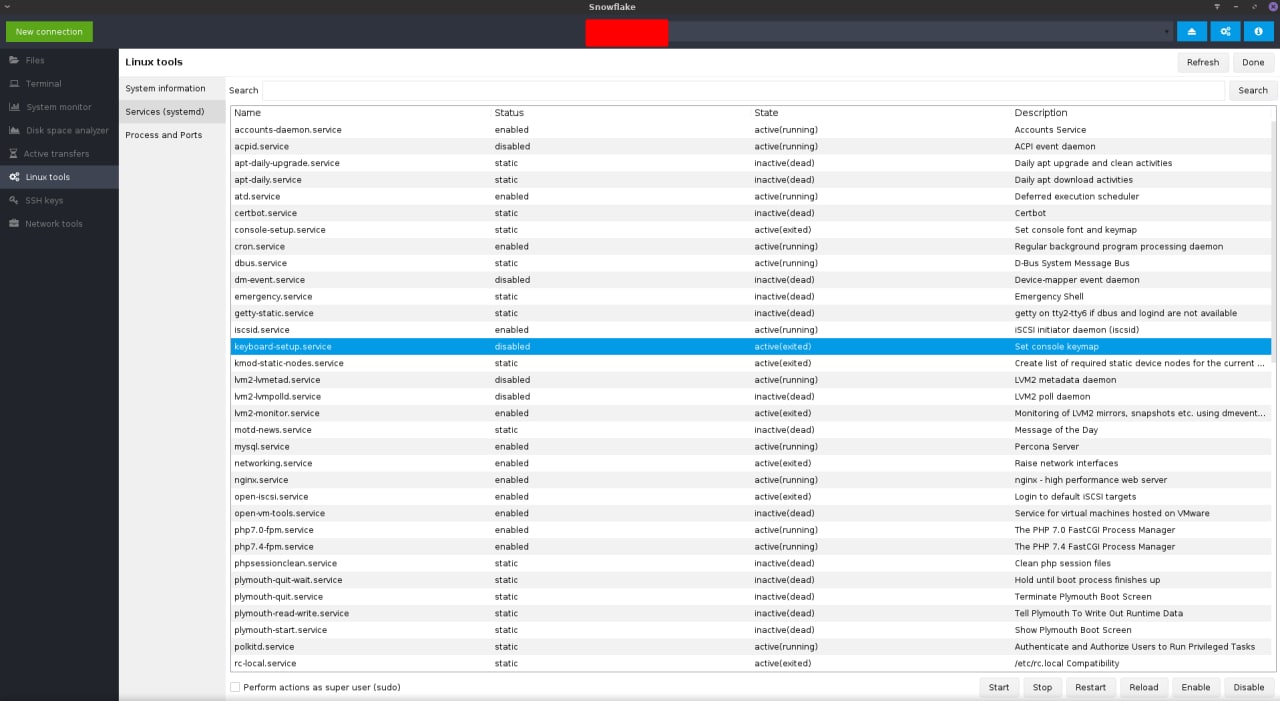Select iscsid.service row
Image resolution: width=1280 pixels, height=701 pixels.
tap(751, 330)
